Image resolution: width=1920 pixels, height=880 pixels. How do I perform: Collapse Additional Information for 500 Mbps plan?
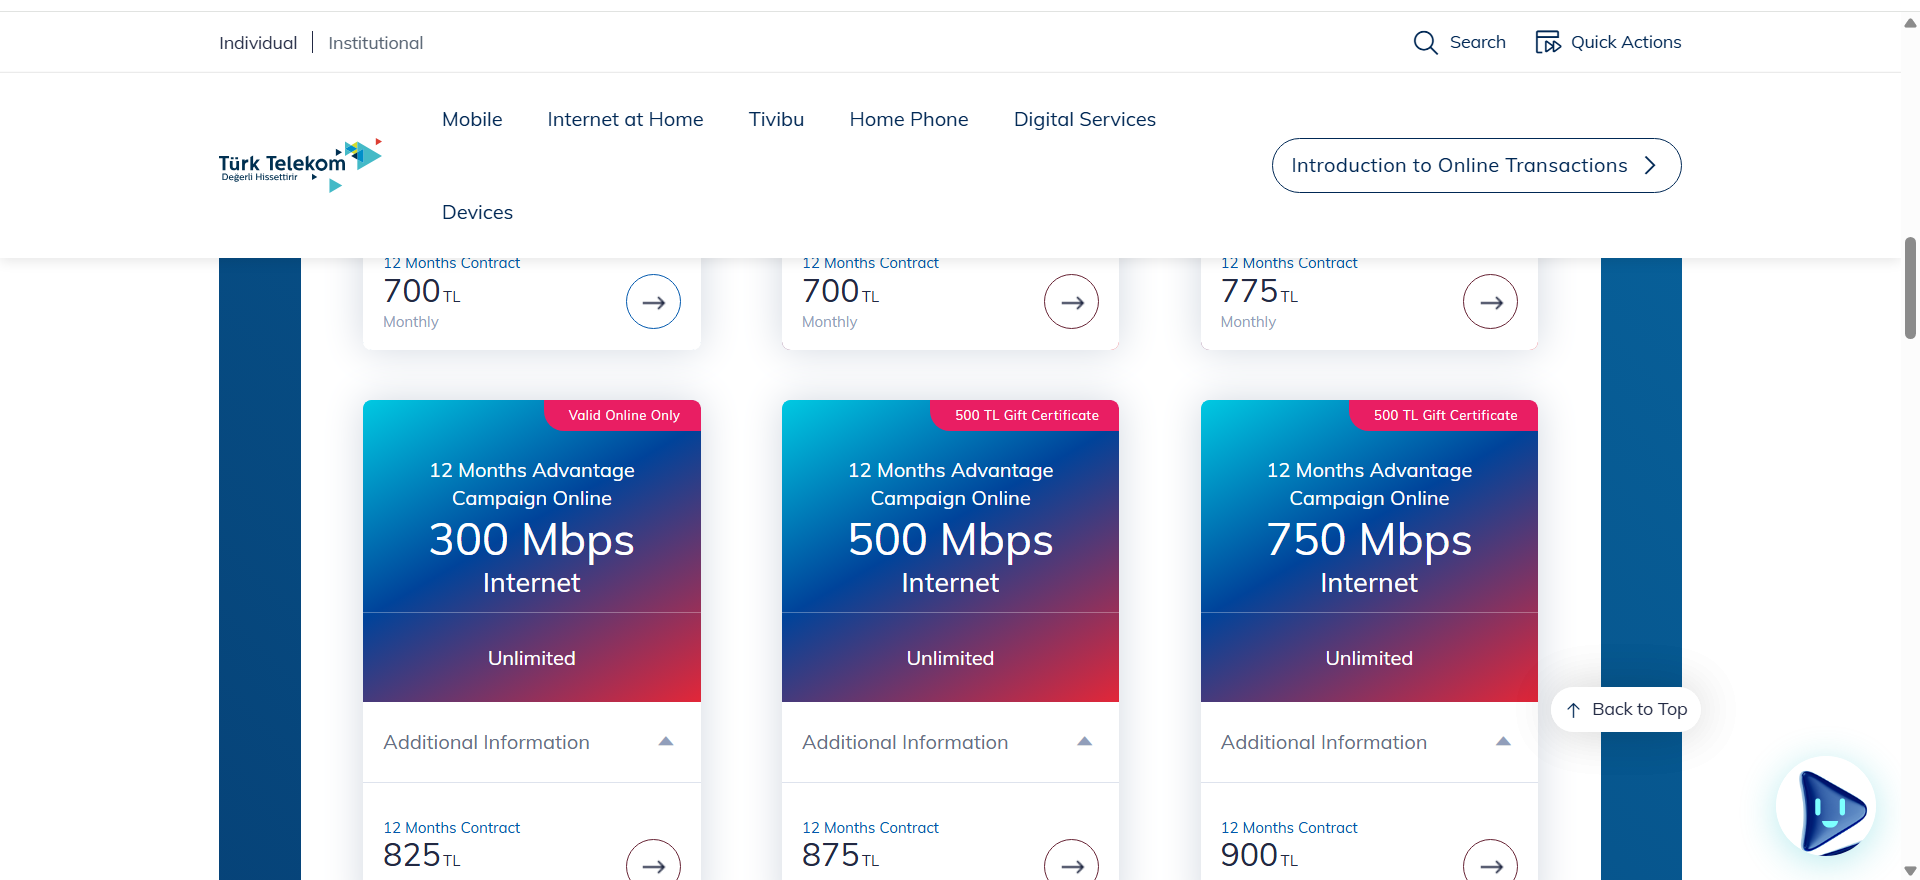coord(1084,742)
